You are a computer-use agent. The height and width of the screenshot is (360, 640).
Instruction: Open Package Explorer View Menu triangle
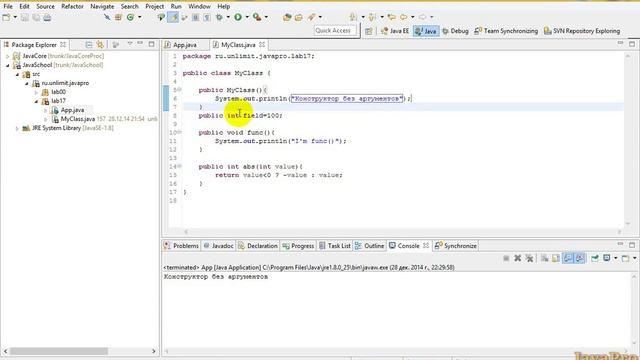[x=130, y=44]
